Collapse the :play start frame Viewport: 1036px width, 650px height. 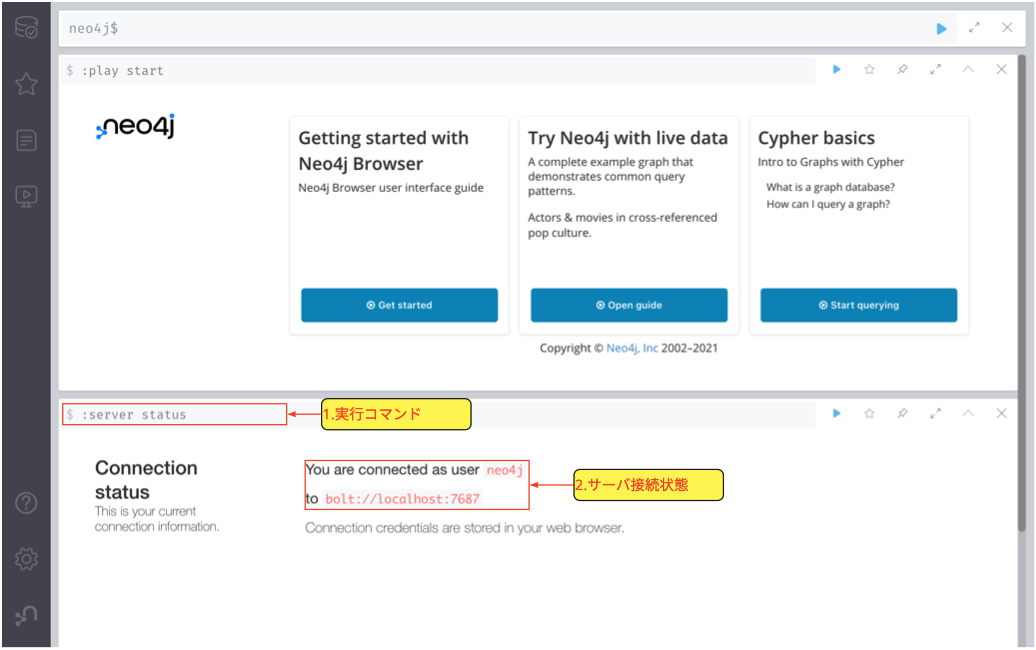pyautogui.click(x=968, y=69)
